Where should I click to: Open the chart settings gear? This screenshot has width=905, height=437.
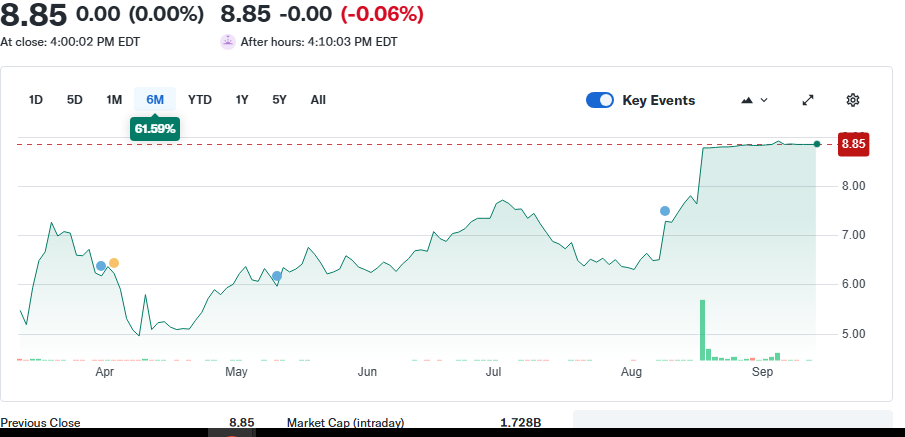tap(853, 100)
